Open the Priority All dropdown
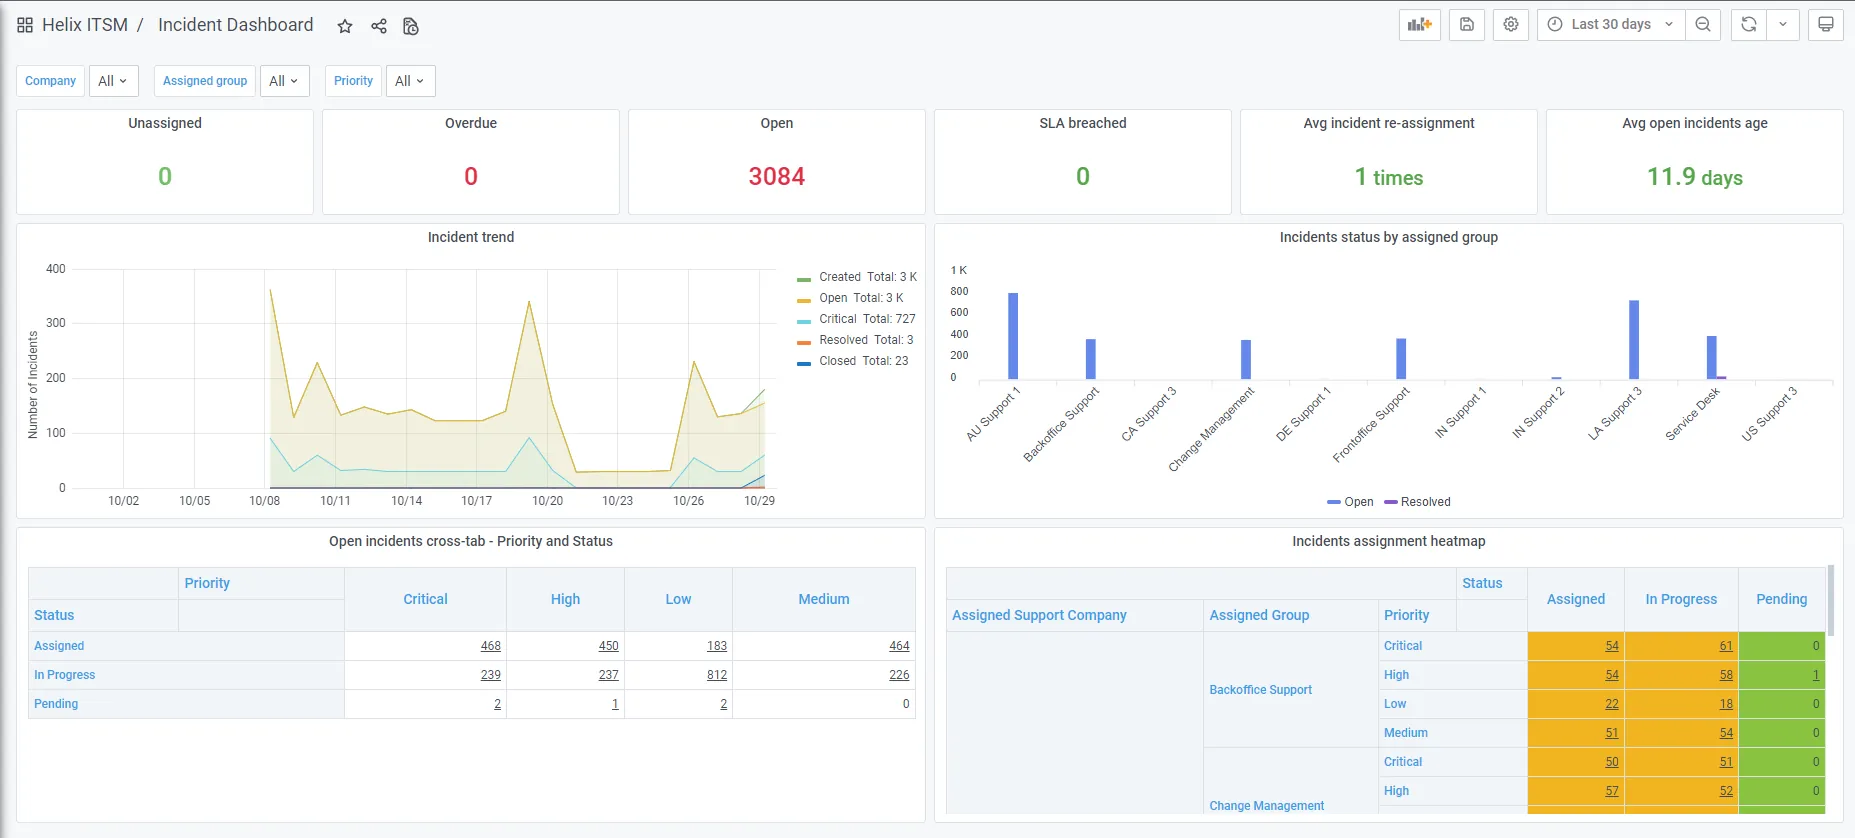The image size is (1855, 838). tap(410, 81)
